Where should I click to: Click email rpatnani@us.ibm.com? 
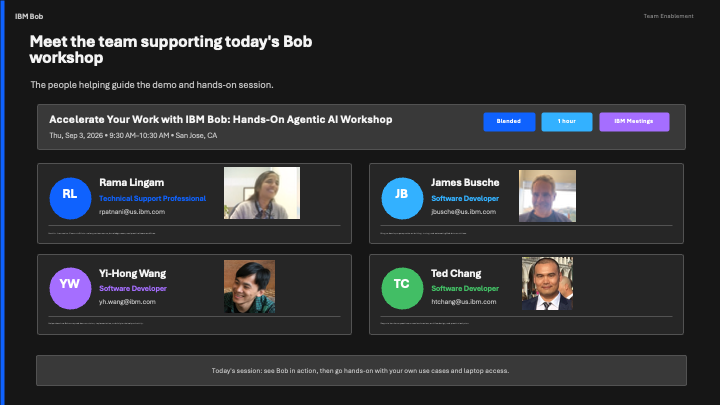pyautogui.click(x=132, y=212)
